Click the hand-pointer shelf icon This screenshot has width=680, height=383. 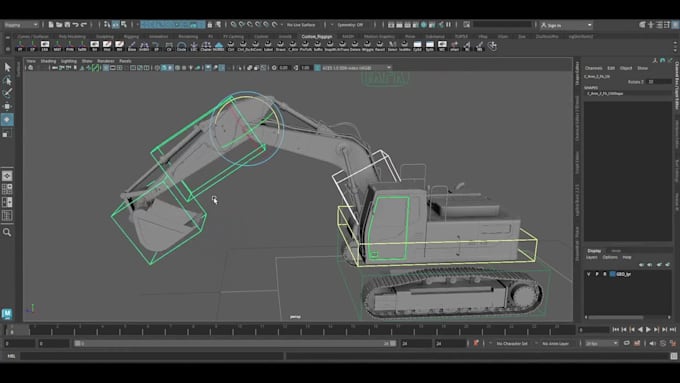point(492,46)
